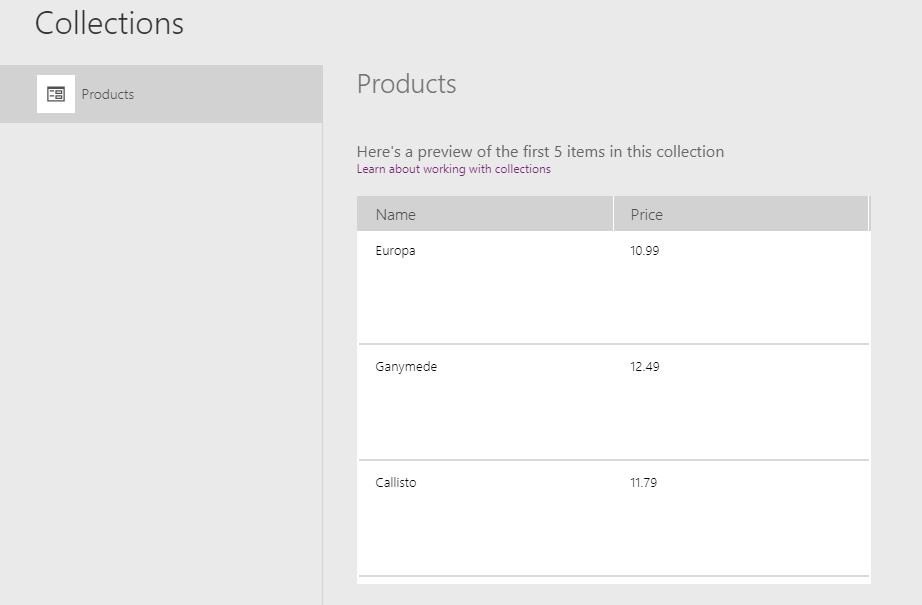Click the Products heading above the preview
922x605 pixels.
[x=406, y=84]
